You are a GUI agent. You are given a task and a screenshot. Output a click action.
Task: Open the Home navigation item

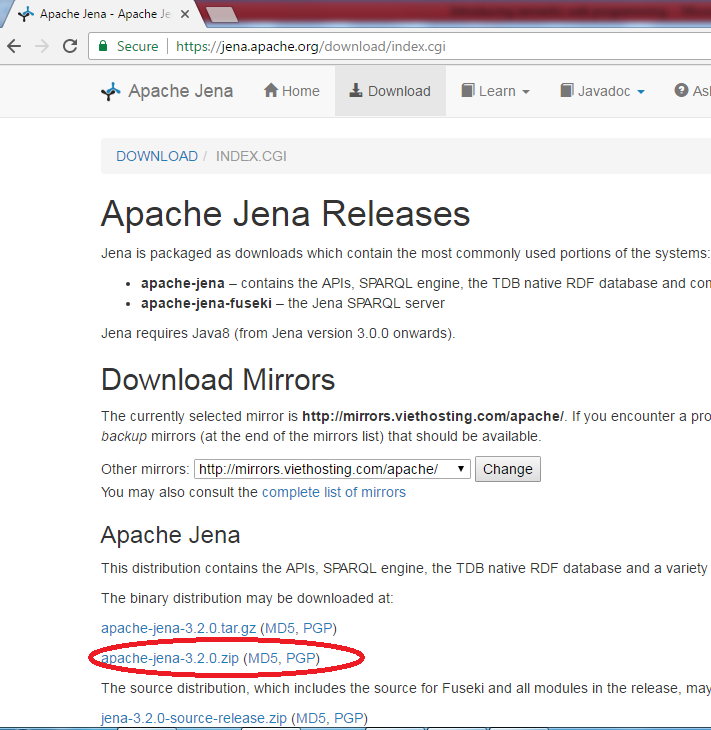291,91
